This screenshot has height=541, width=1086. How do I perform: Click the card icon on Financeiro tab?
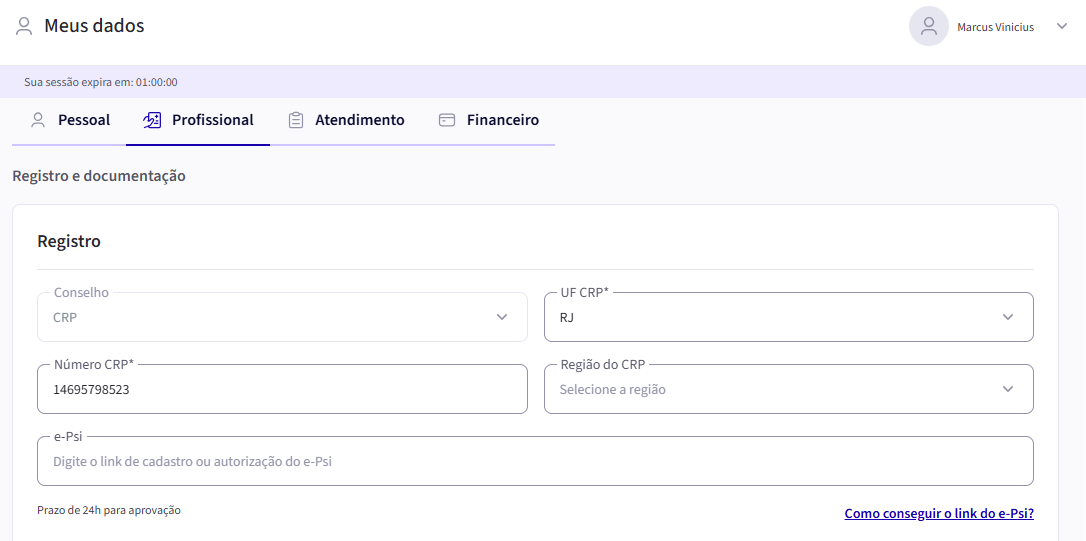[x=447, y=120]
